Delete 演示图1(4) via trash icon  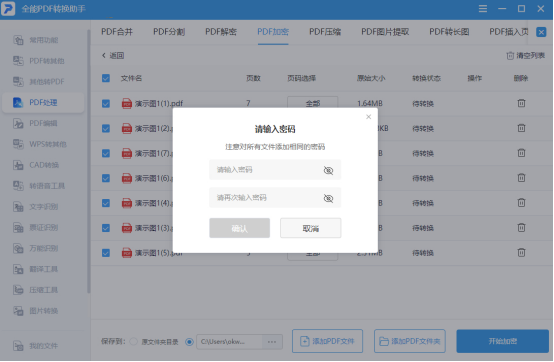tap(521, 203)
